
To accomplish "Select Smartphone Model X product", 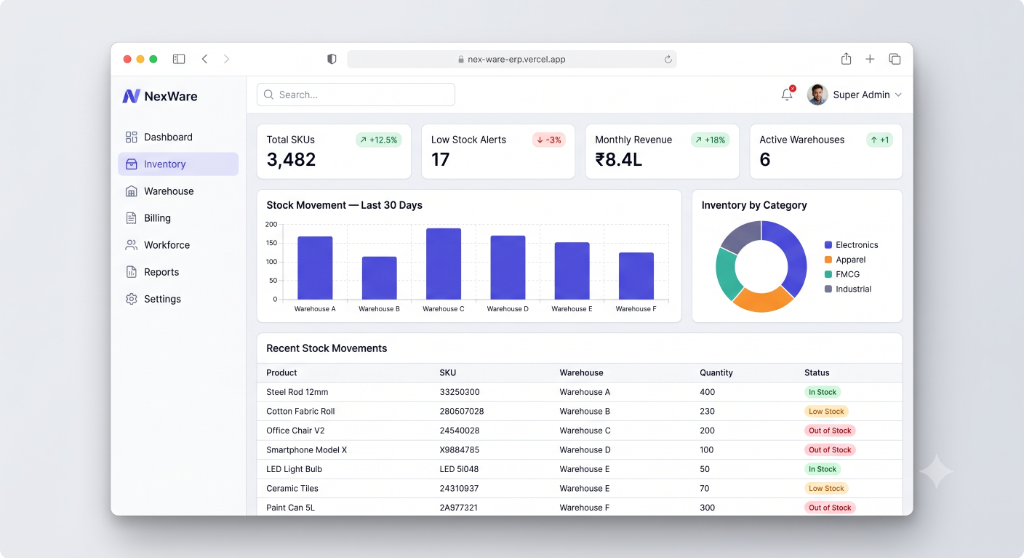I will (306, 450).
